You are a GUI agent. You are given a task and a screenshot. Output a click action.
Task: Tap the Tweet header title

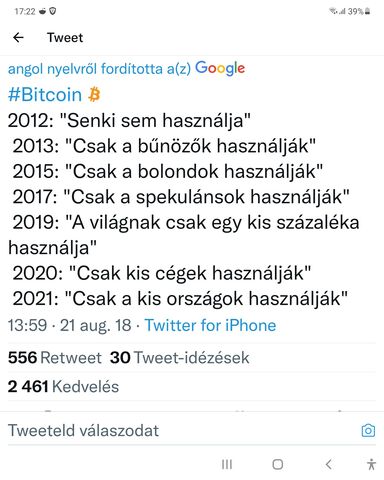tap(65, 37)
